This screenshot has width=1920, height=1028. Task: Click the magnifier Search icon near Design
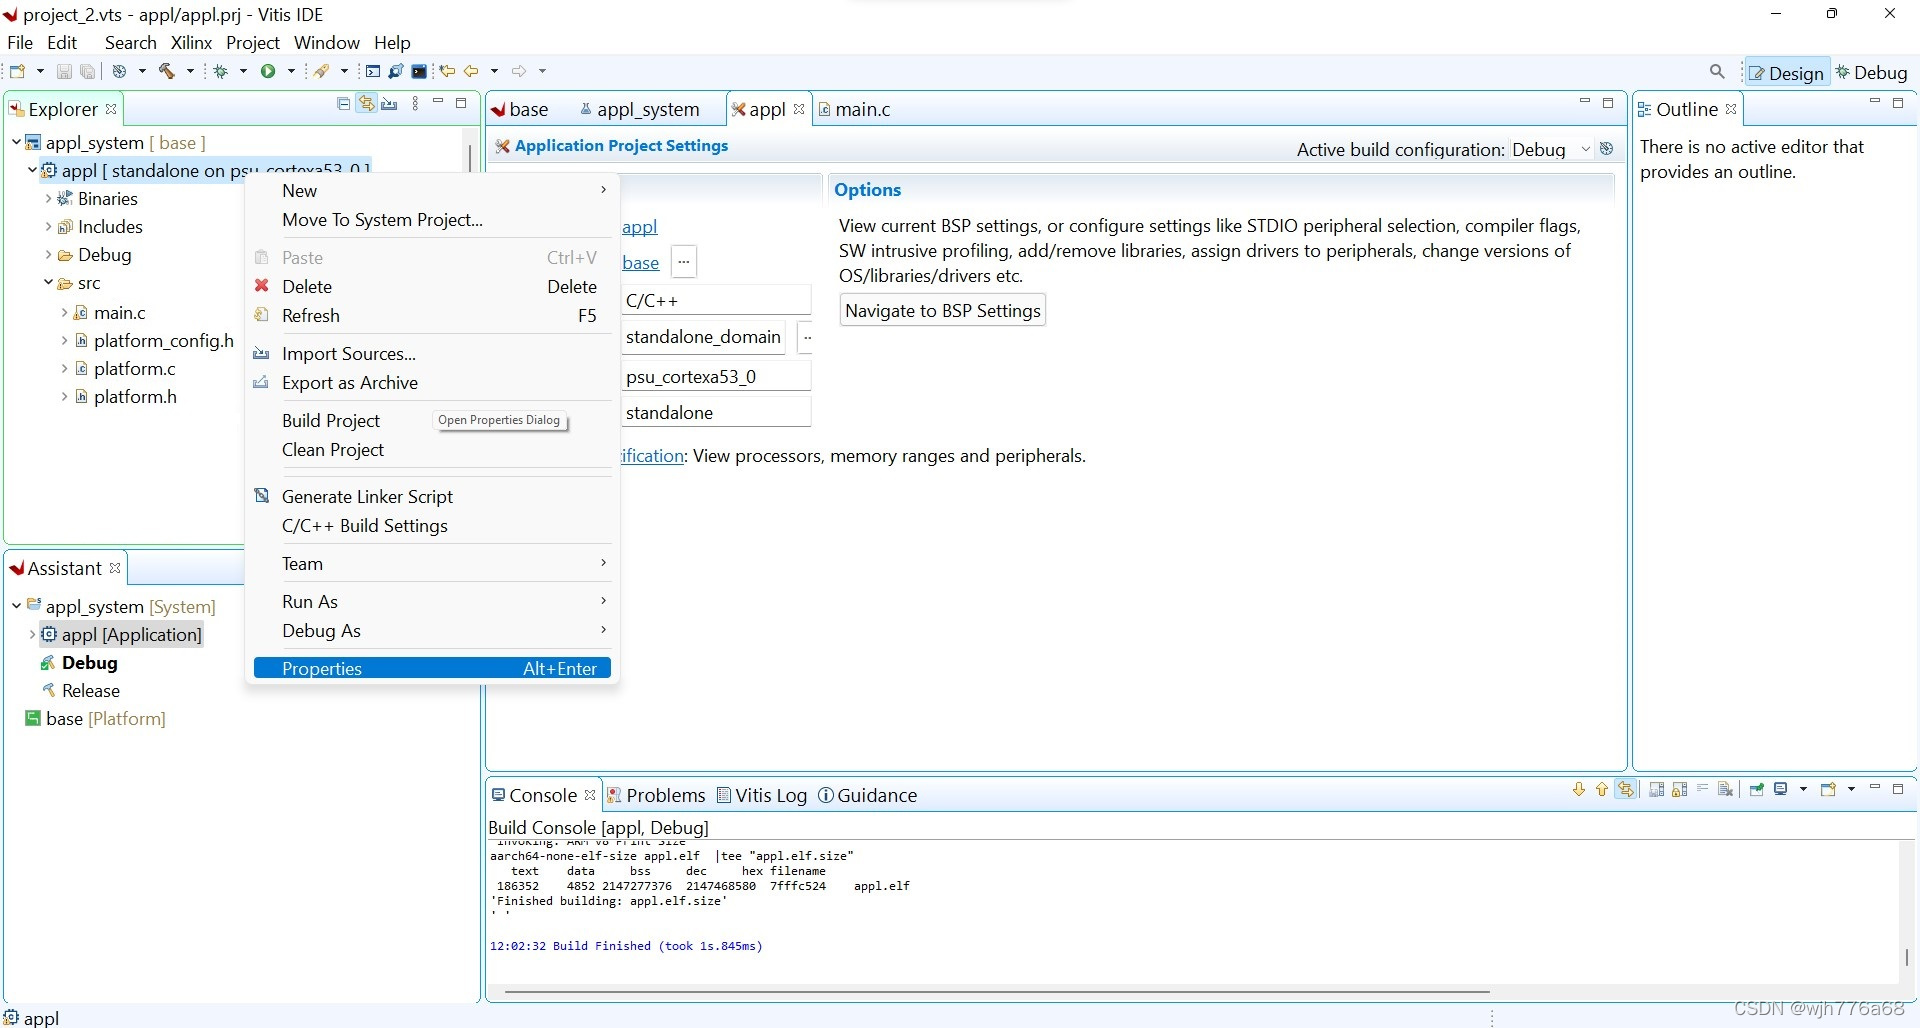1717,72
